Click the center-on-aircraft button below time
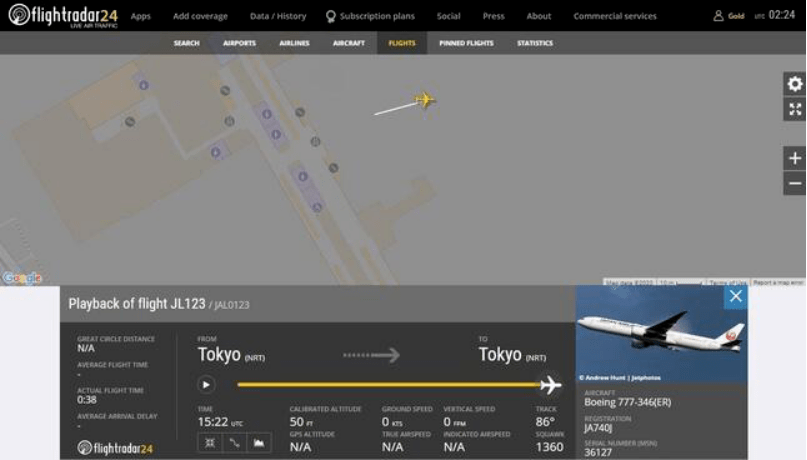Screen dimensions: 807x460 tap(209, 443)
